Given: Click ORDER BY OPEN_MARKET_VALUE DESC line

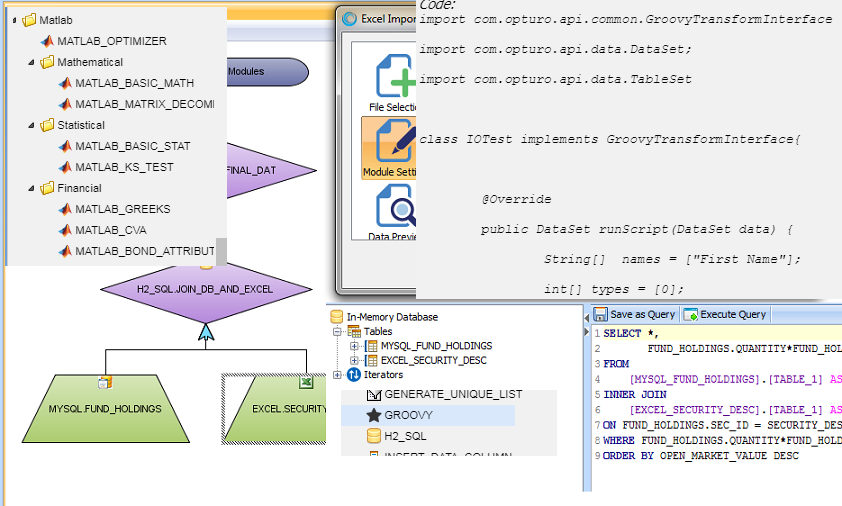Looking at the screenshot, I should click(701, 456).
